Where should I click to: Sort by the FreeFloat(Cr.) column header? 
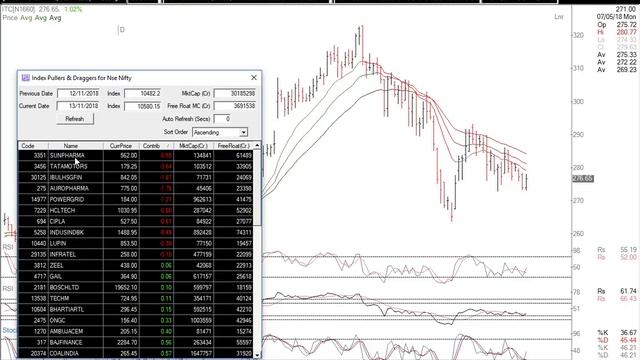(x=233, y=146)
